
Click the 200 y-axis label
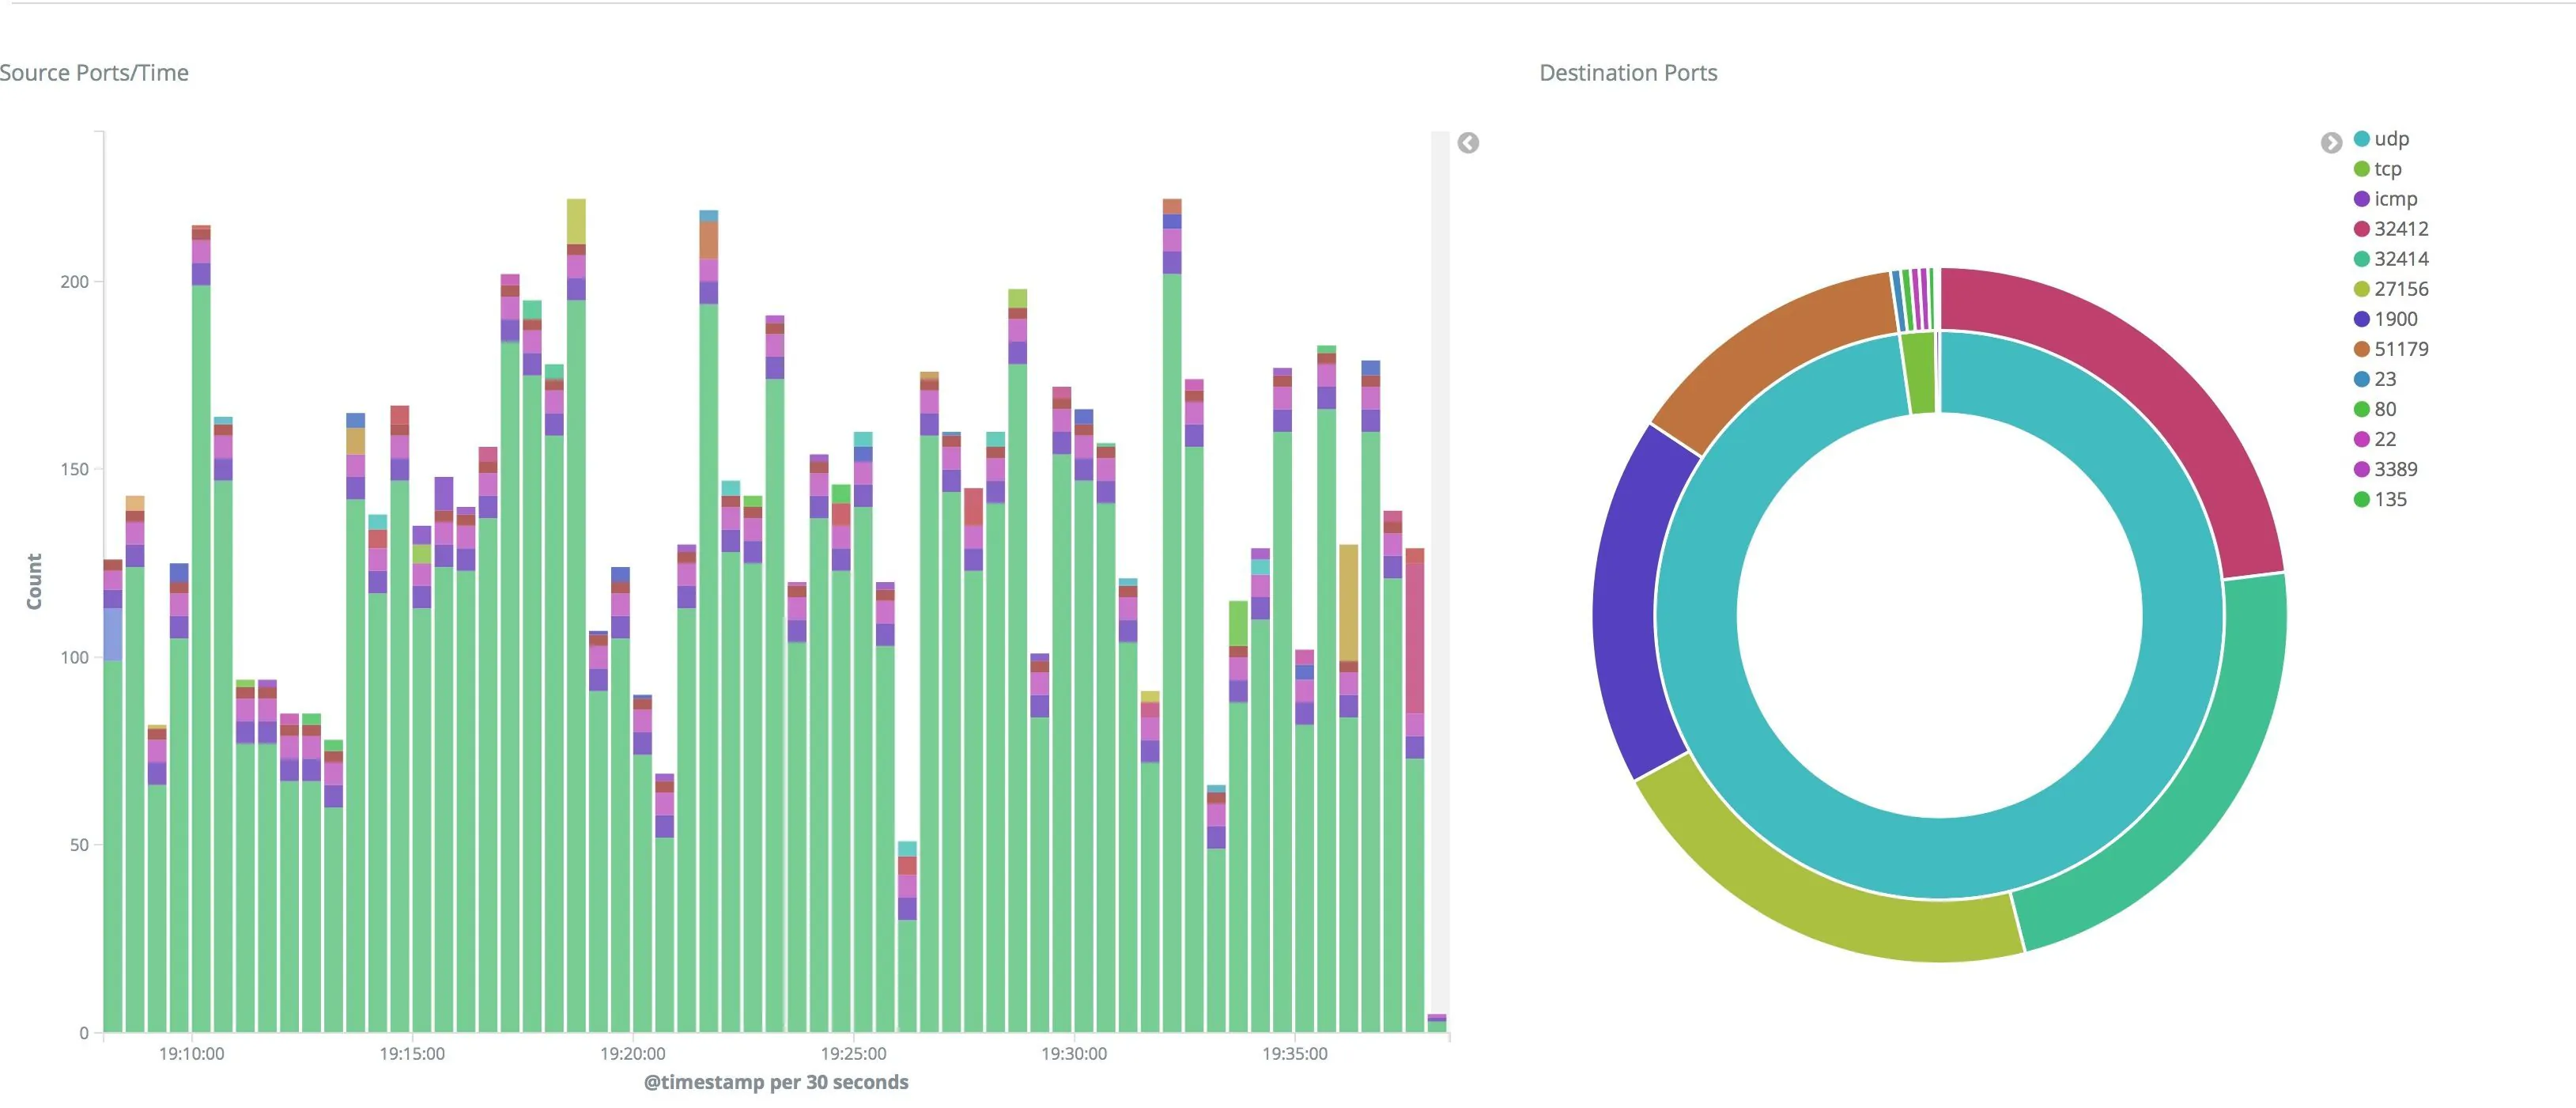74,282
